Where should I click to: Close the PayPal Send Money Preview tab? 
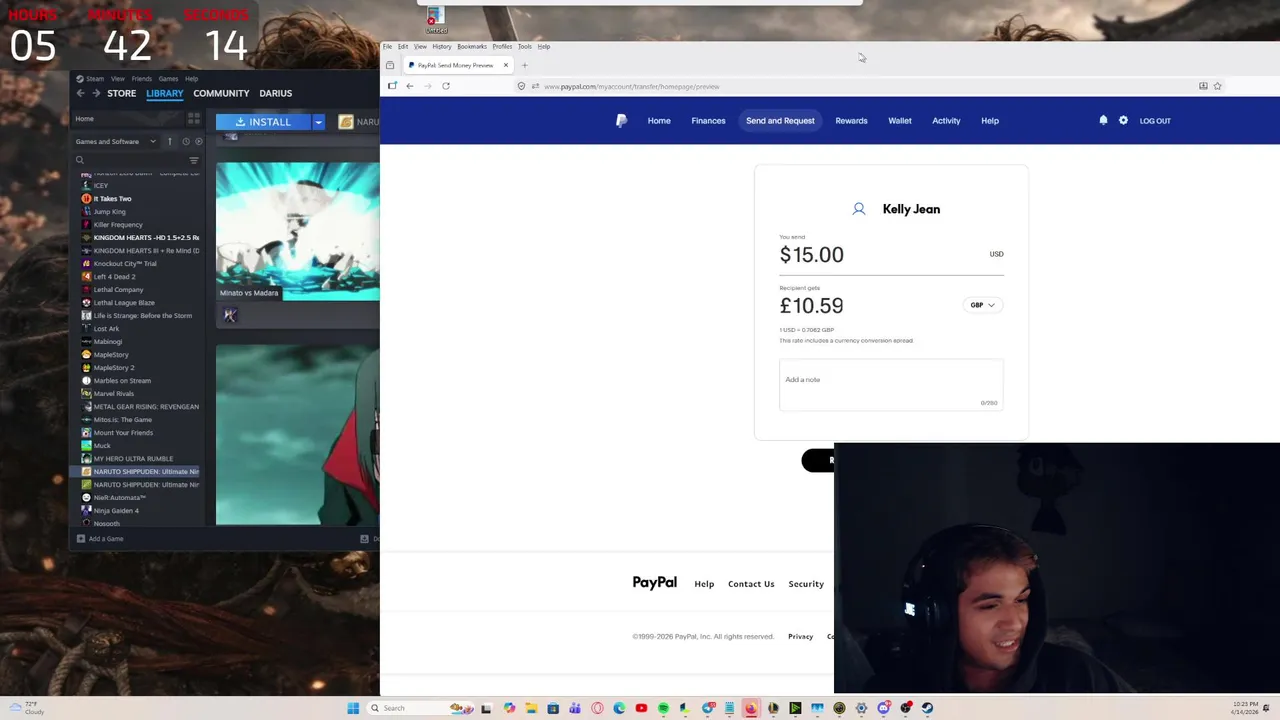click(505, 65)
